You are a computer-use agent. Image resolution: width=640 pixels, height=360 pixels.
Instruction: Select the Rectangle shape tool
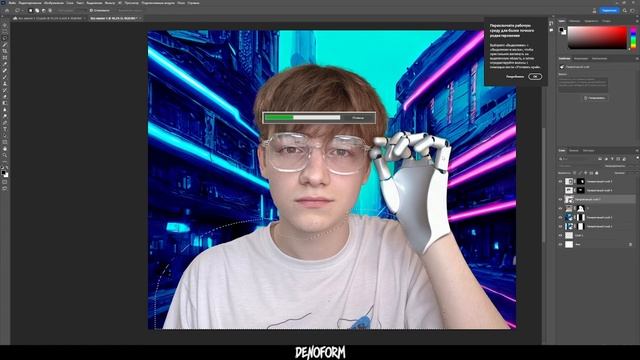(5, 142)
